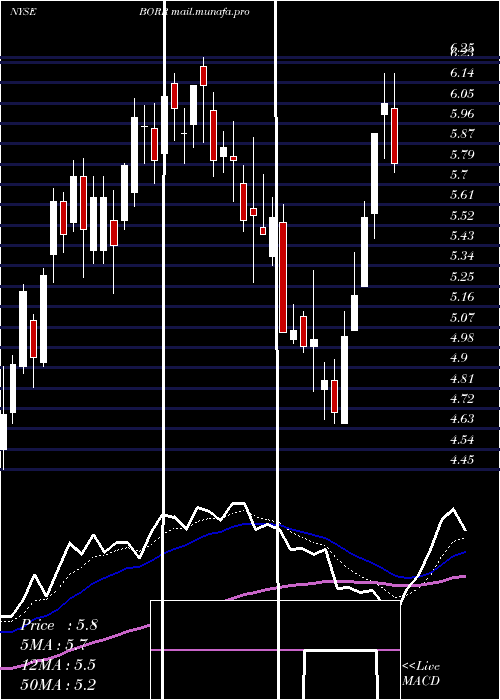Click the last red candlestick on the right
The width and height of the screenshot is (500, 700).
[395, 136]
